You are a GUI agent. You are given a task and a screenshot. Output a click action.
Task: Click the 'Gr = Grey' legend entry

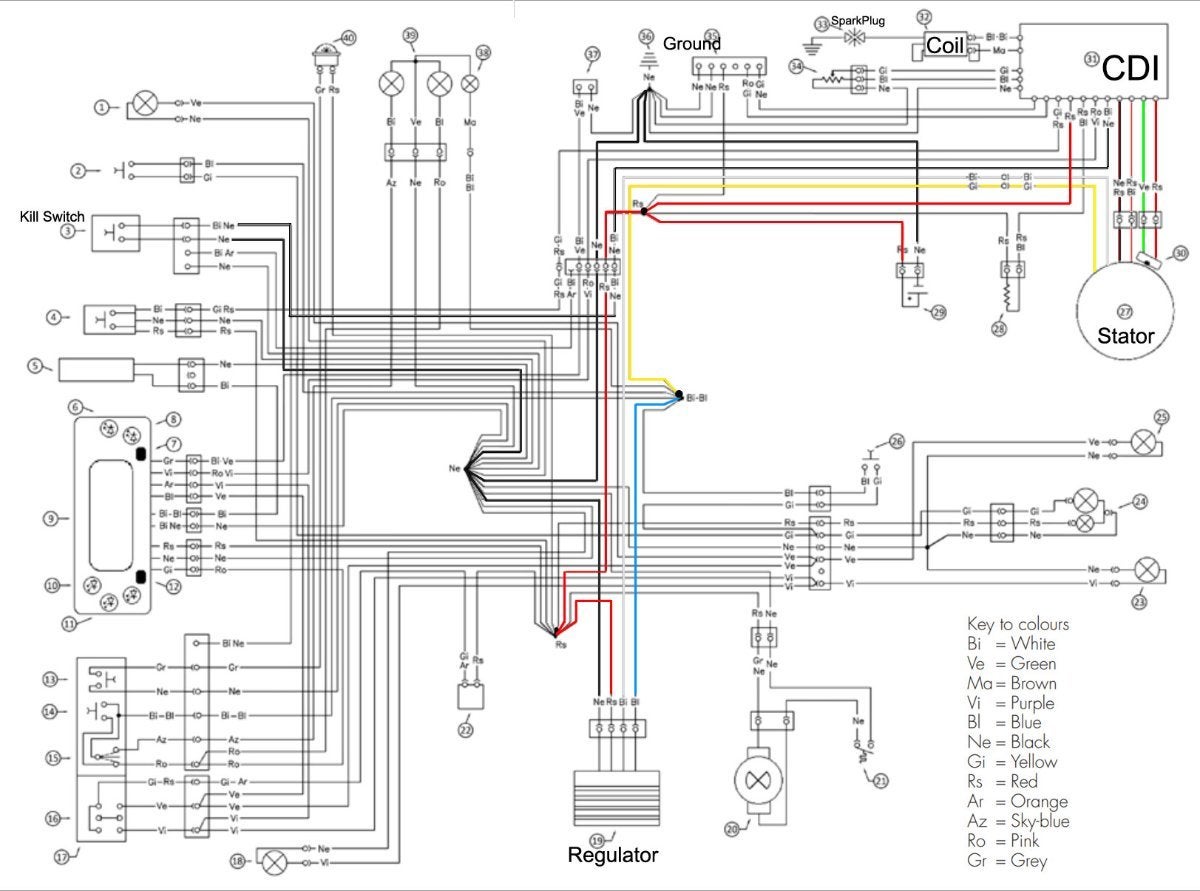tap(1007, 860)
